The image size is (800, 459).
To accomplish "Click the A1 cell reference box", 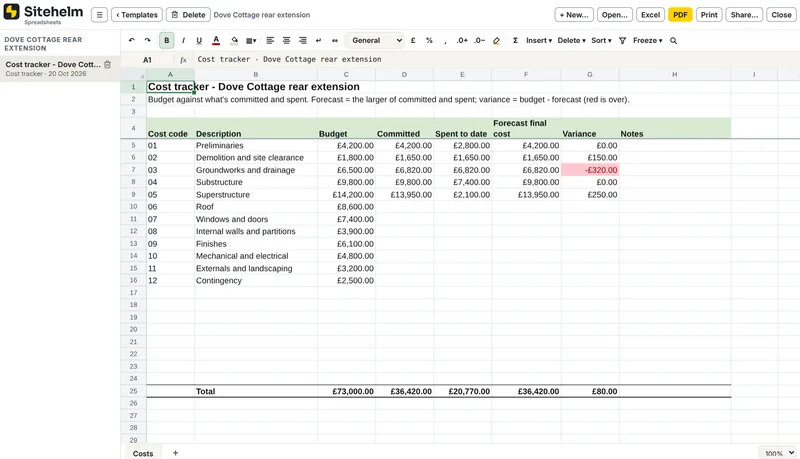I will (147, 60).
